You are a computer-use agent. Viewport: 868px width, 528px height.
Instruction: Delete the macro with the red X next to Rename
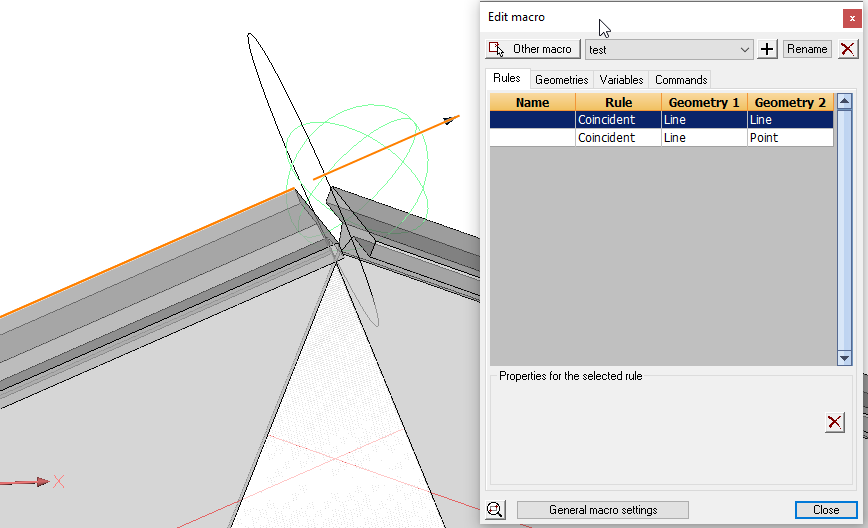[x=847, y=49]
